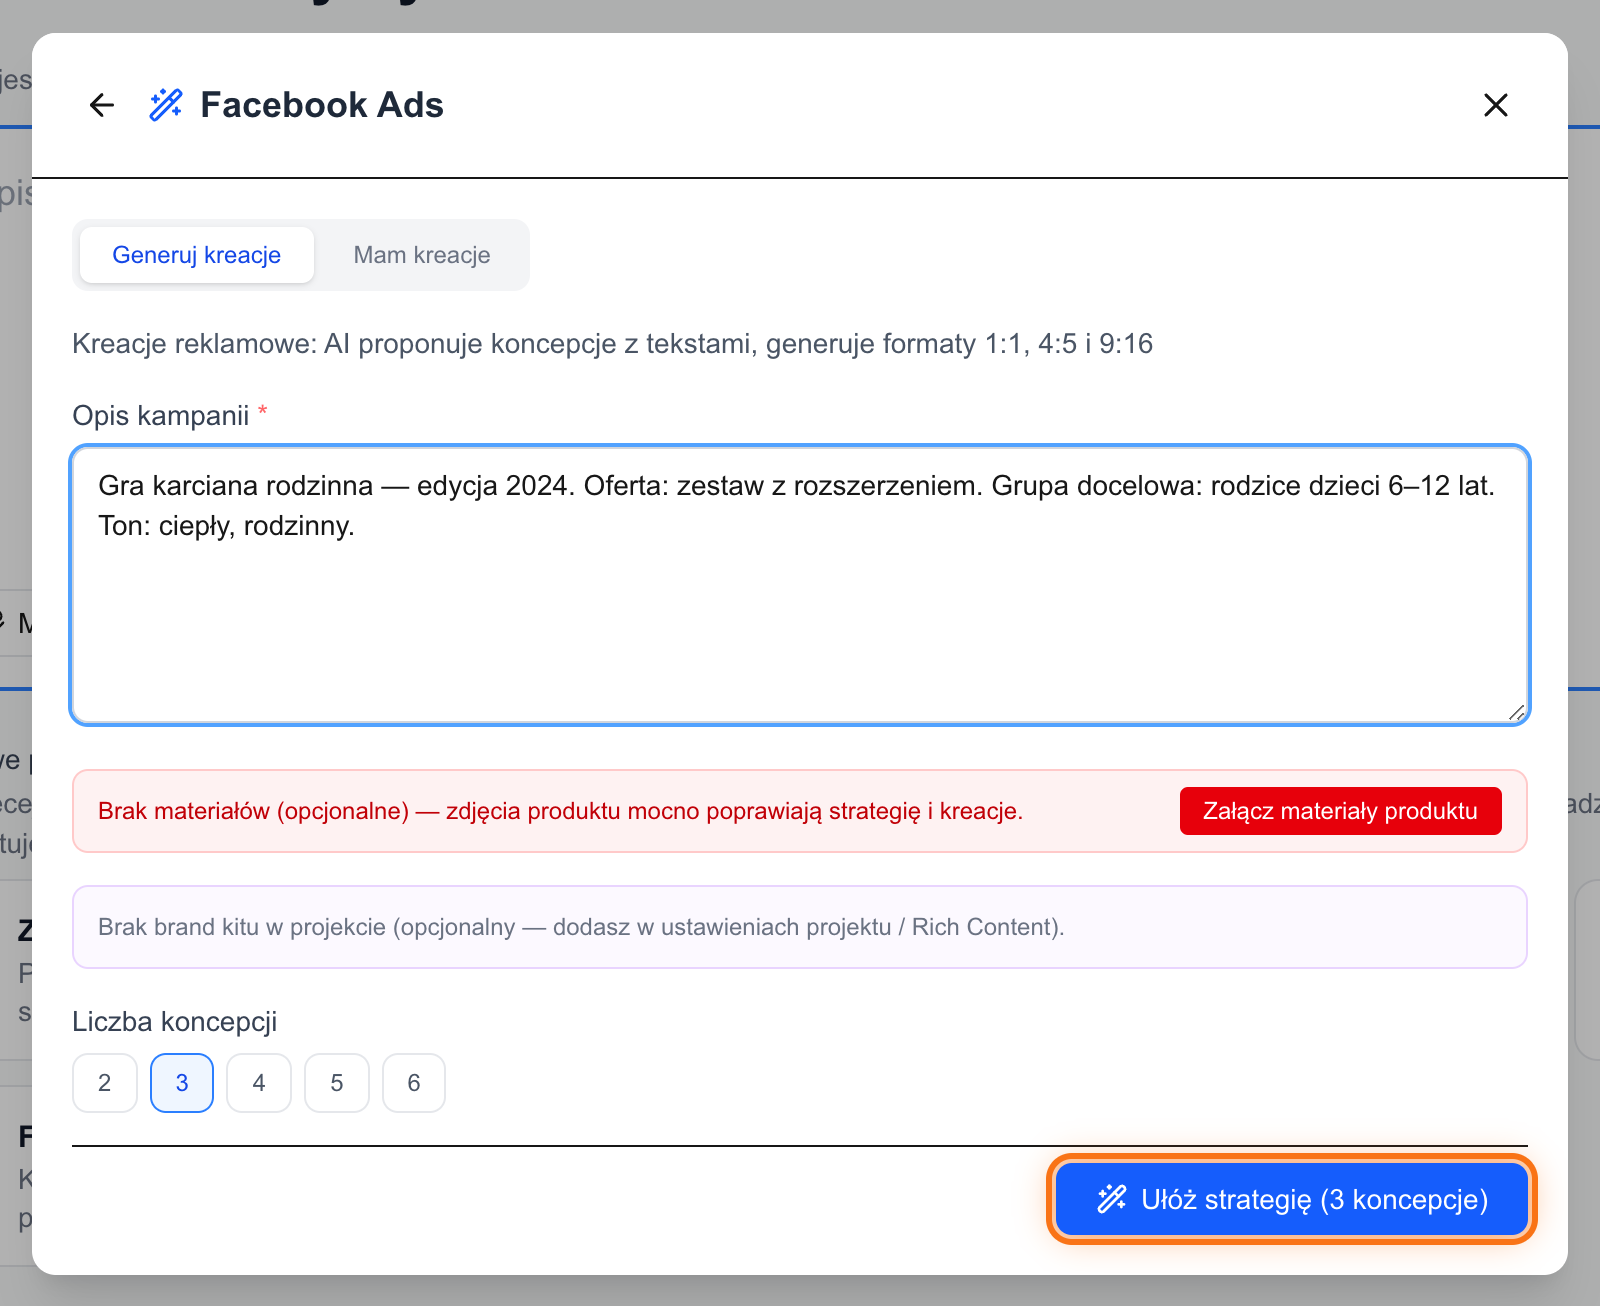Click the Liczba koncepcji label
Screen dimensions: 1600x1306
(175, 1022)
